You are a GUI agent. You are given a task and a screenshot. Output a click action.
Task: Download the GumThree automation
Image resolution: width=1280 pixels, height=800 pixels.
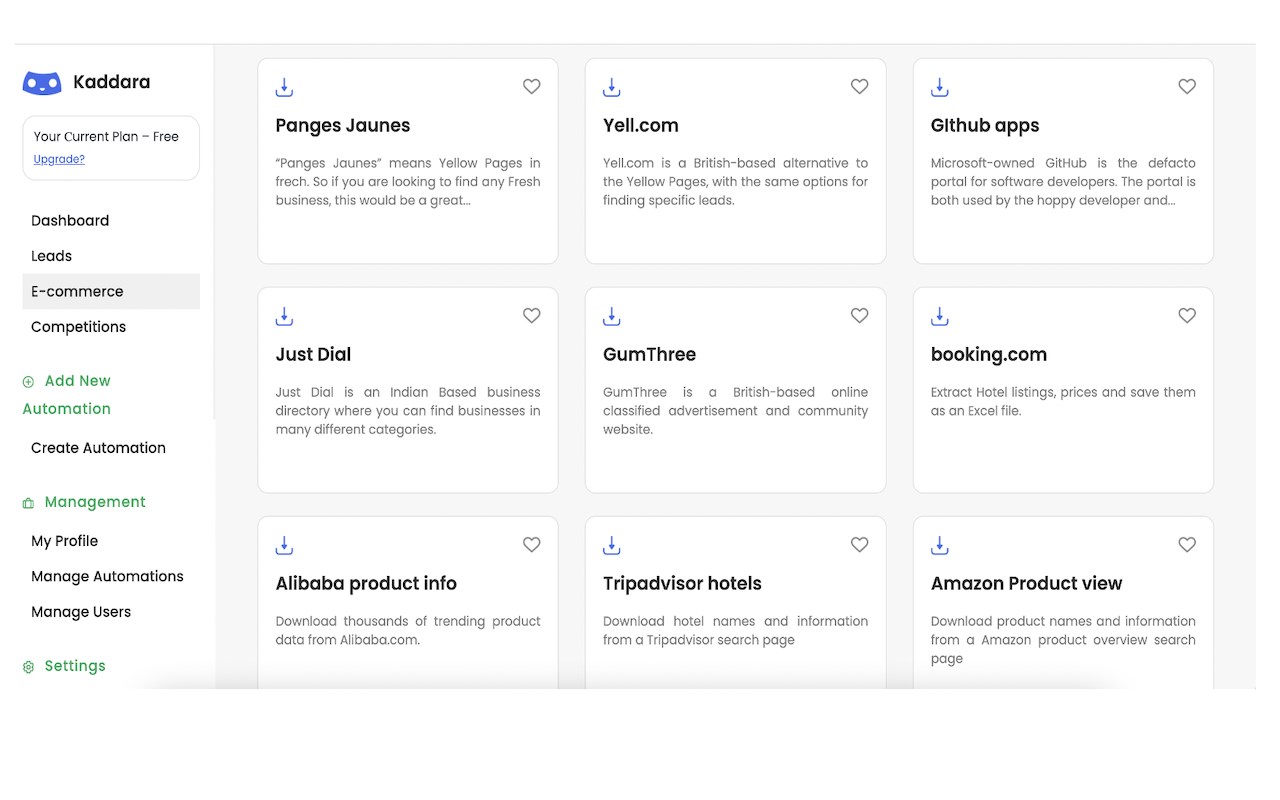[x=612, y=317]
